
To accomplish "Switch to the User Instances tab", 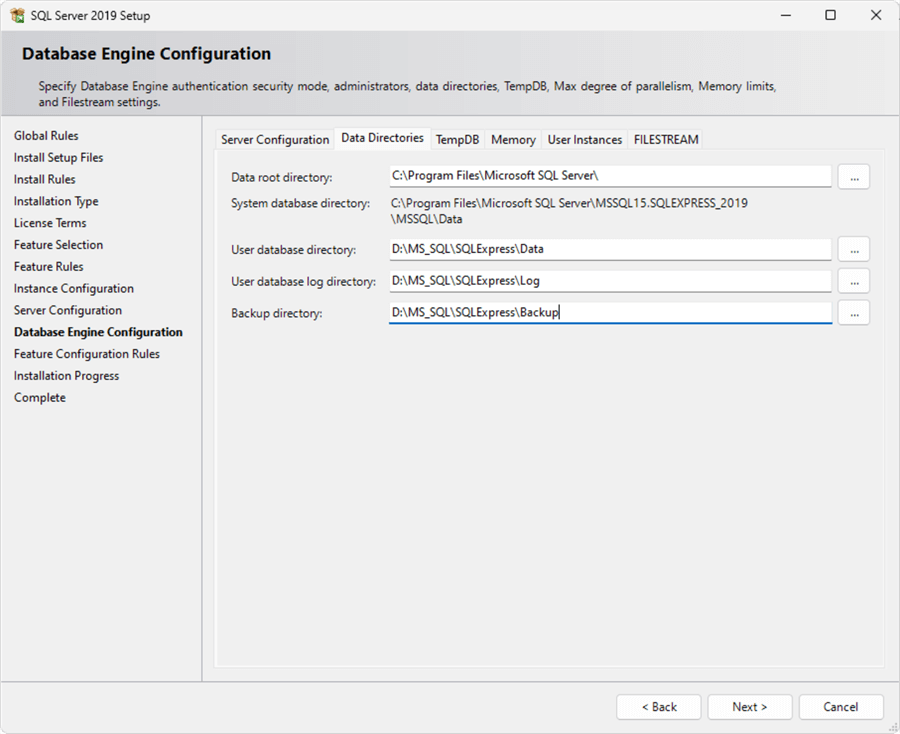I will (x=584, y=139).
